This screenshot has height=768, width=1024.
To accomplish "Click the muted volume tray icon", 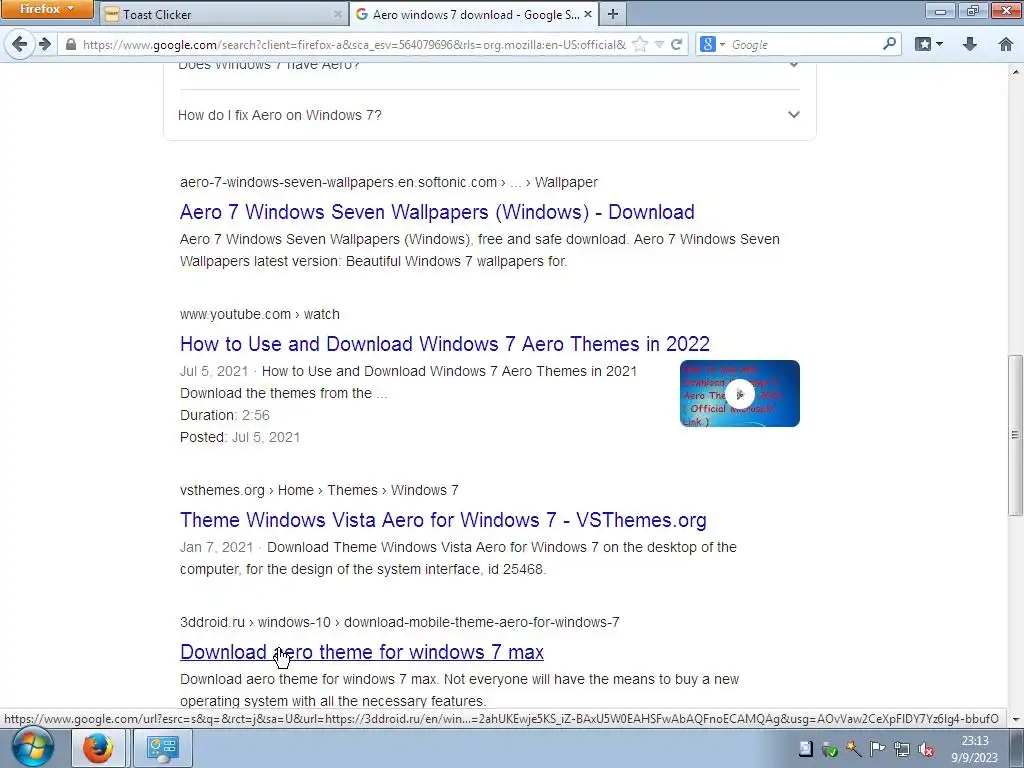I will (x=925, y=749).
